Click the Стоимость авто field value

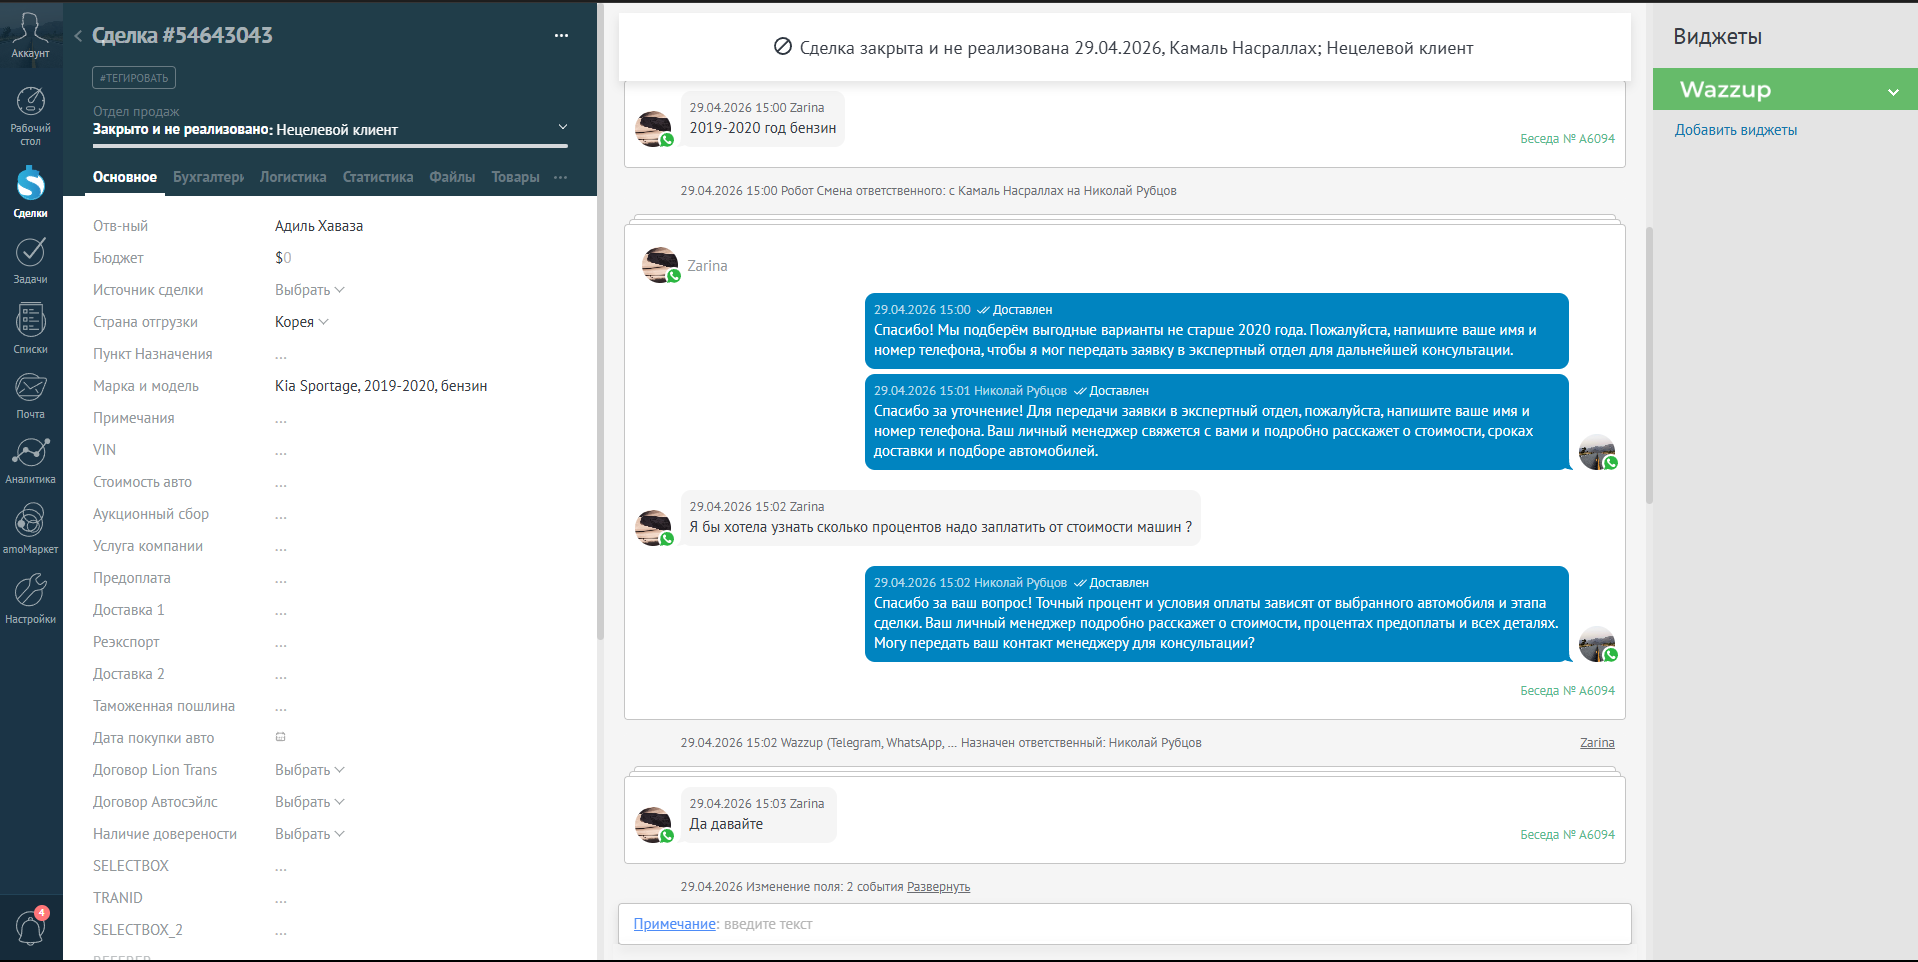(x=281, y=483)
